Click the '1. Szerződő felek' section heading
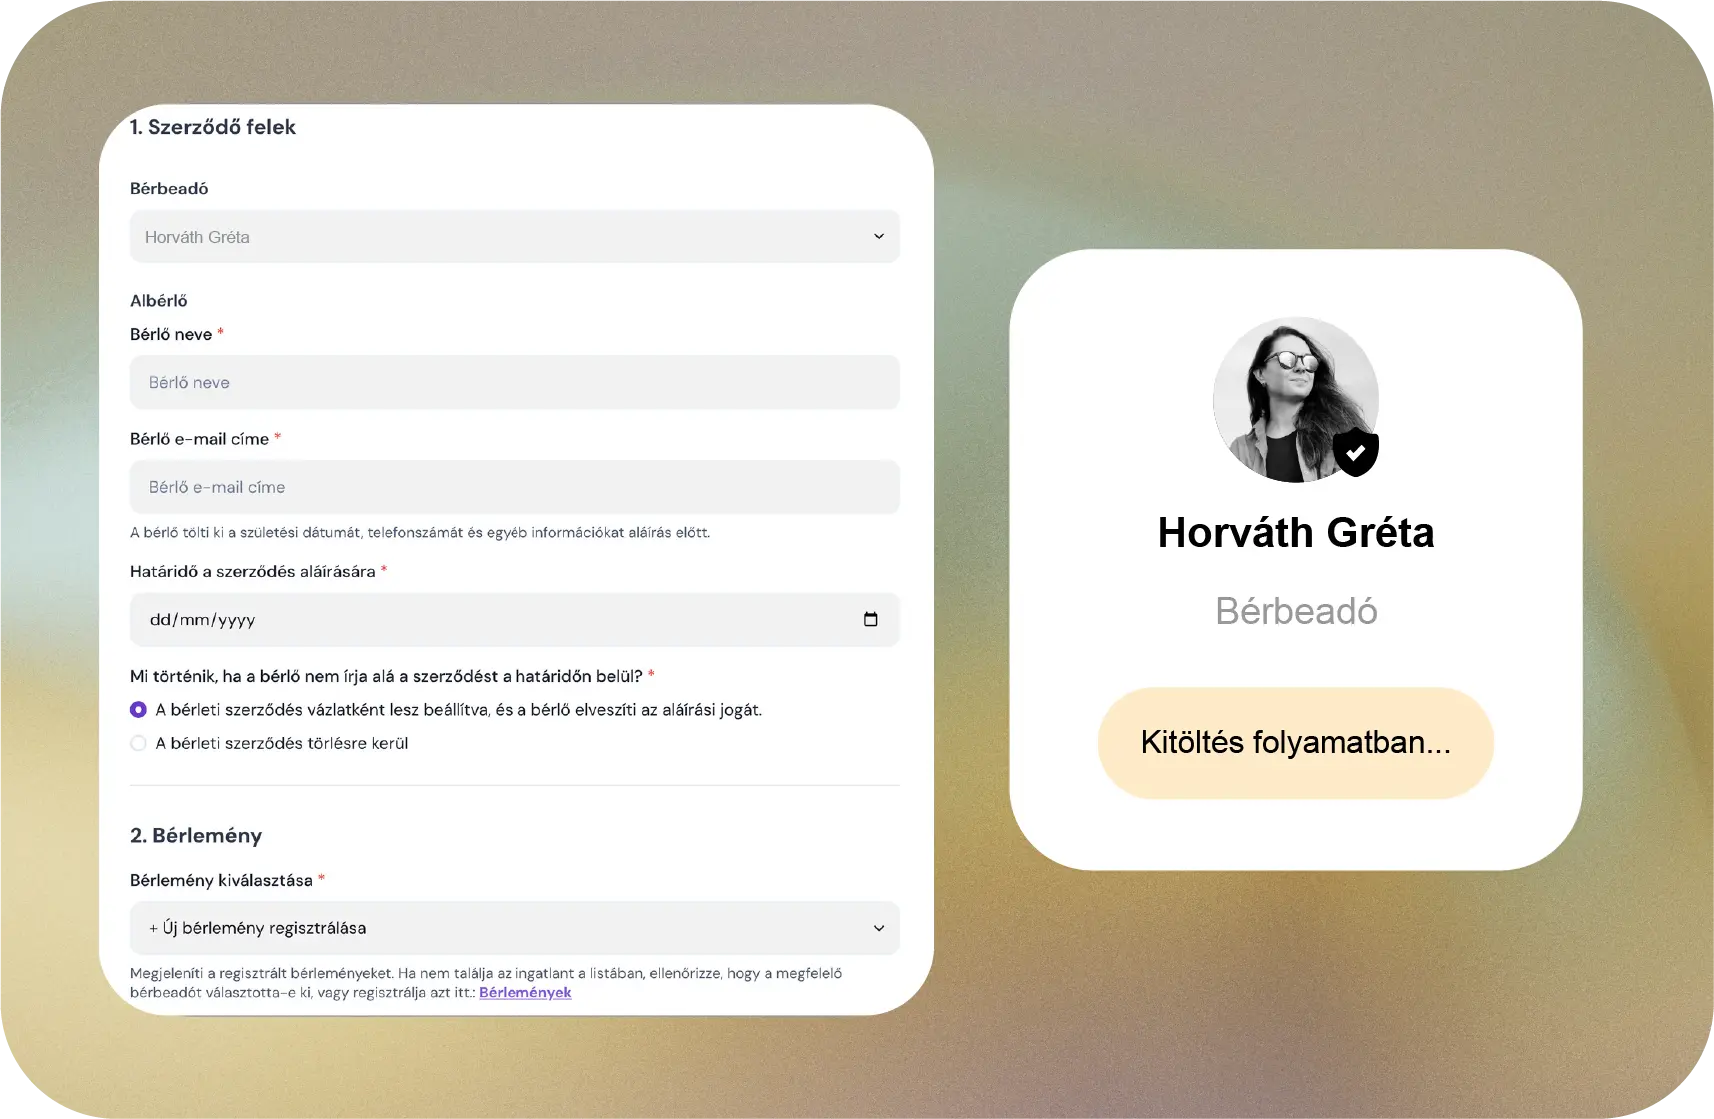Image resolution: width=1714 pixels, height=1119 pixels. 213,127
